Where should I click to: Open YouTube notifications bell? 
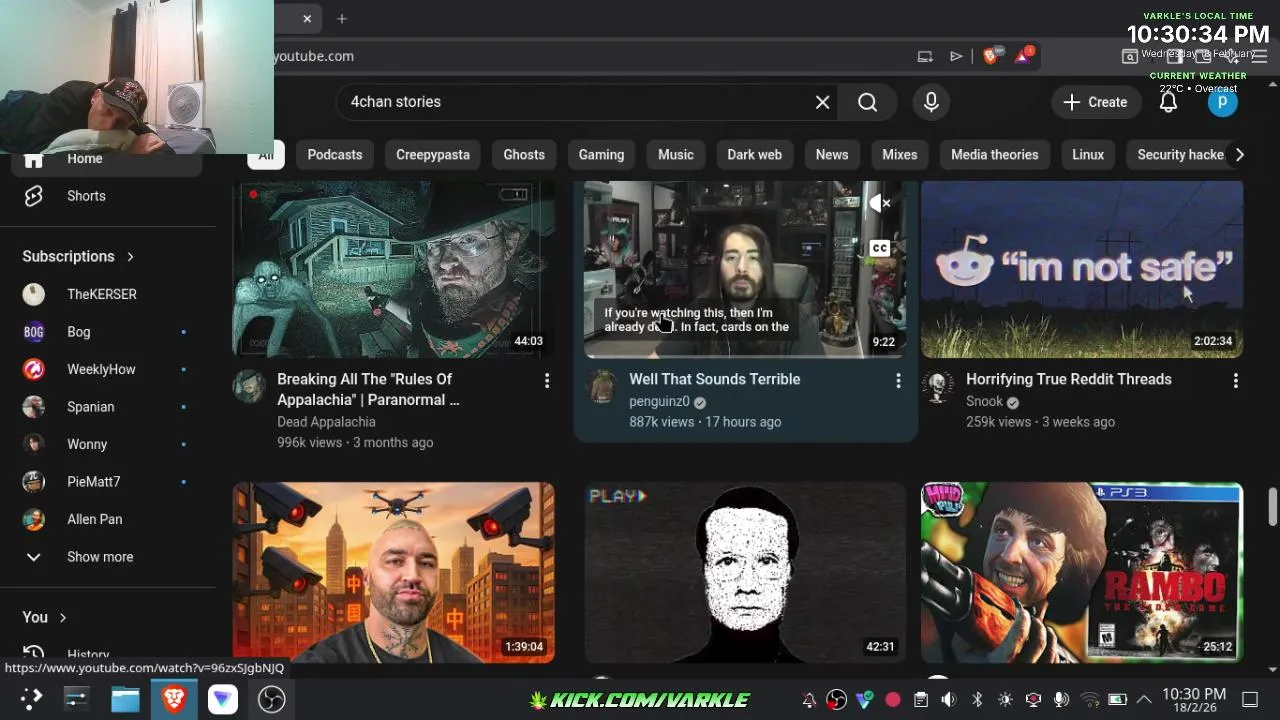[x=1168, y=102]
